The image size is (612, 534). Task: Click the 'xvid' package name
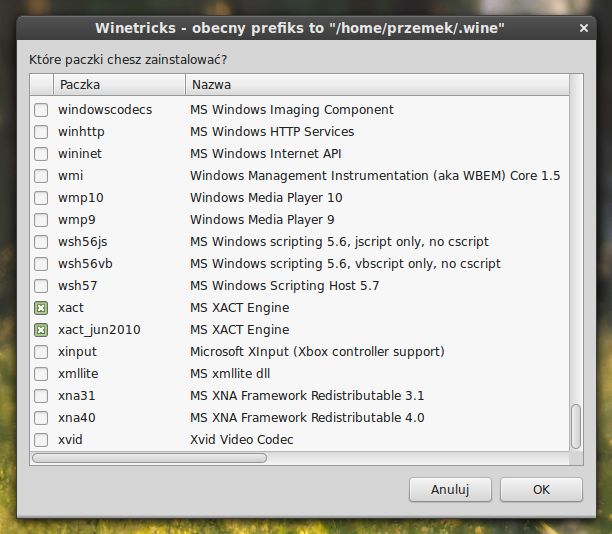pos(70,440)
